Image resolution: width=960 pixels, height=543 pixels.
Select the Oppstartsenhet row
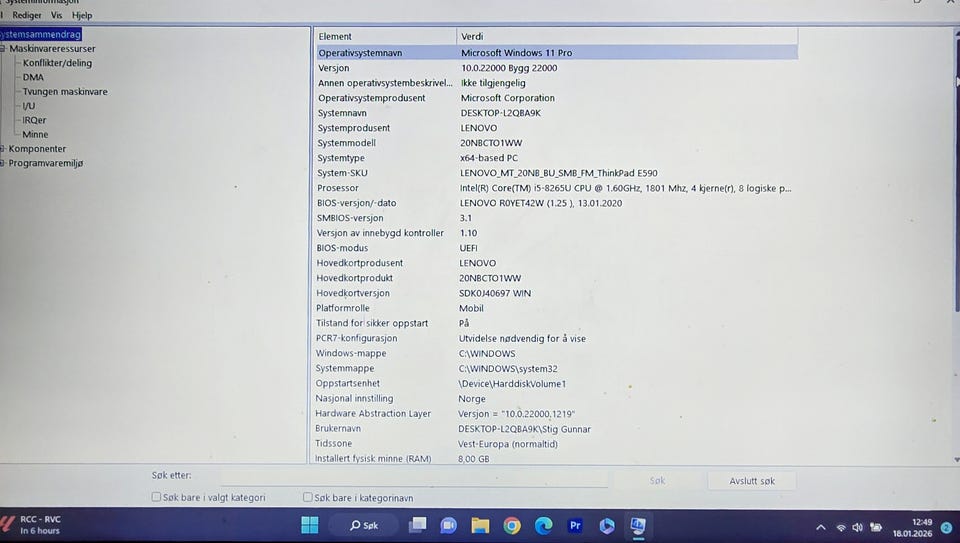pyautogui.click(x=556, y=383)
